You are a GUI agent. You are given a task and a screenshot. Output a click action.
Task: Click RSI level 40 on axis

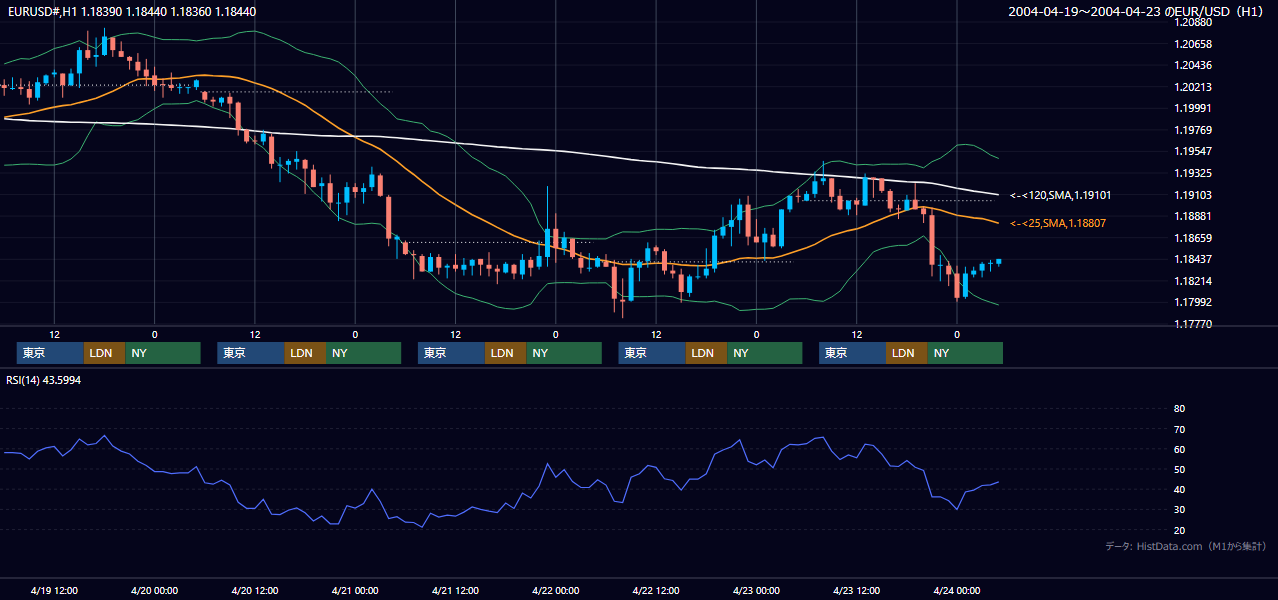1179,489
